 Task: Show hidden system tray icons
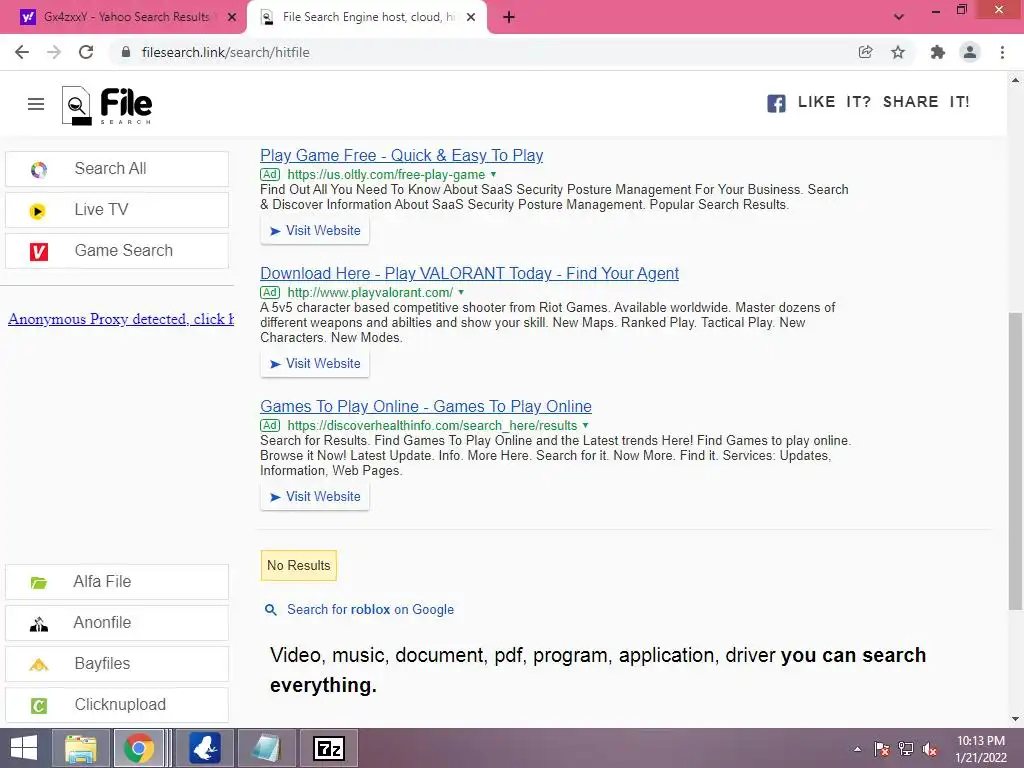click(x=857, y=749)
